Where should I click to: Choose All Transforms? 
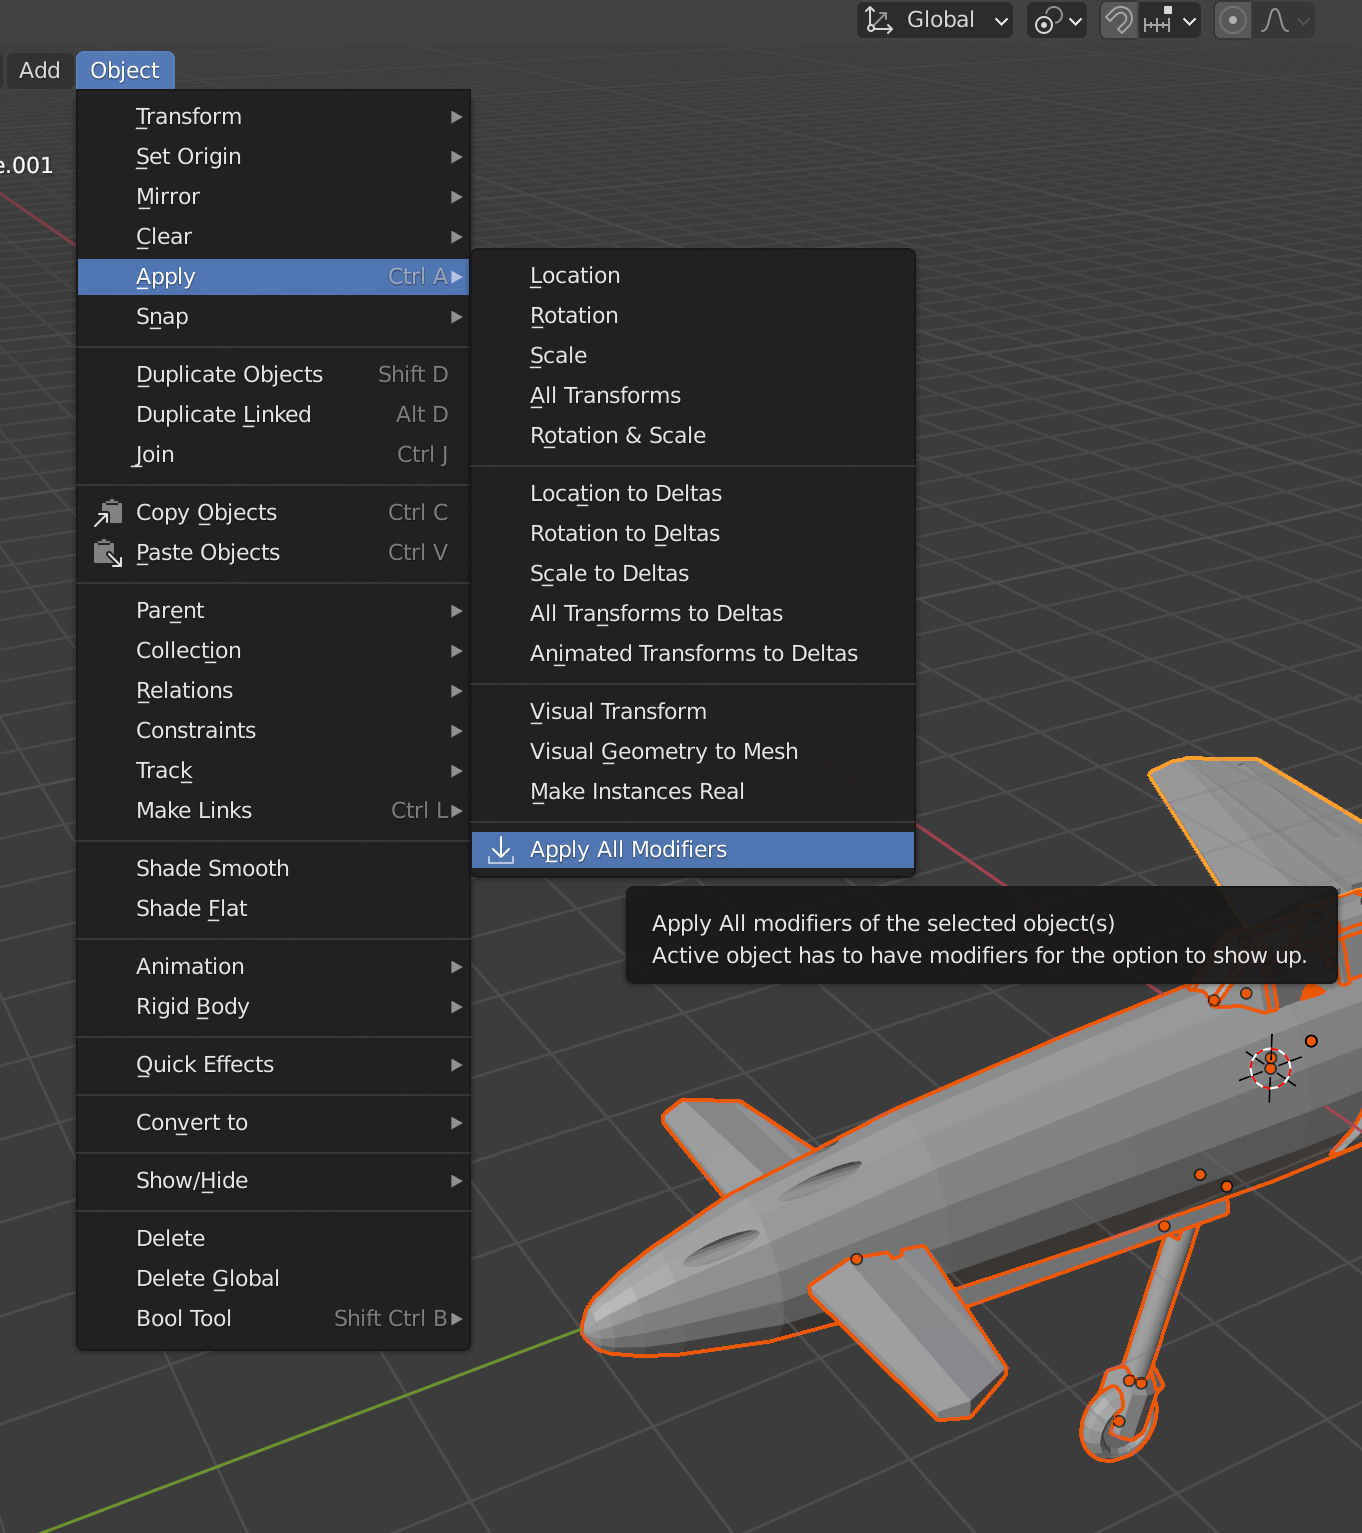coord(693,396)
